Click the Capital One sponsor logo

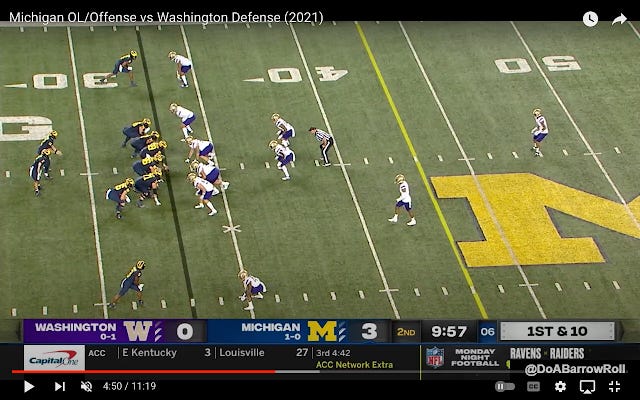(x=54, y=358)
